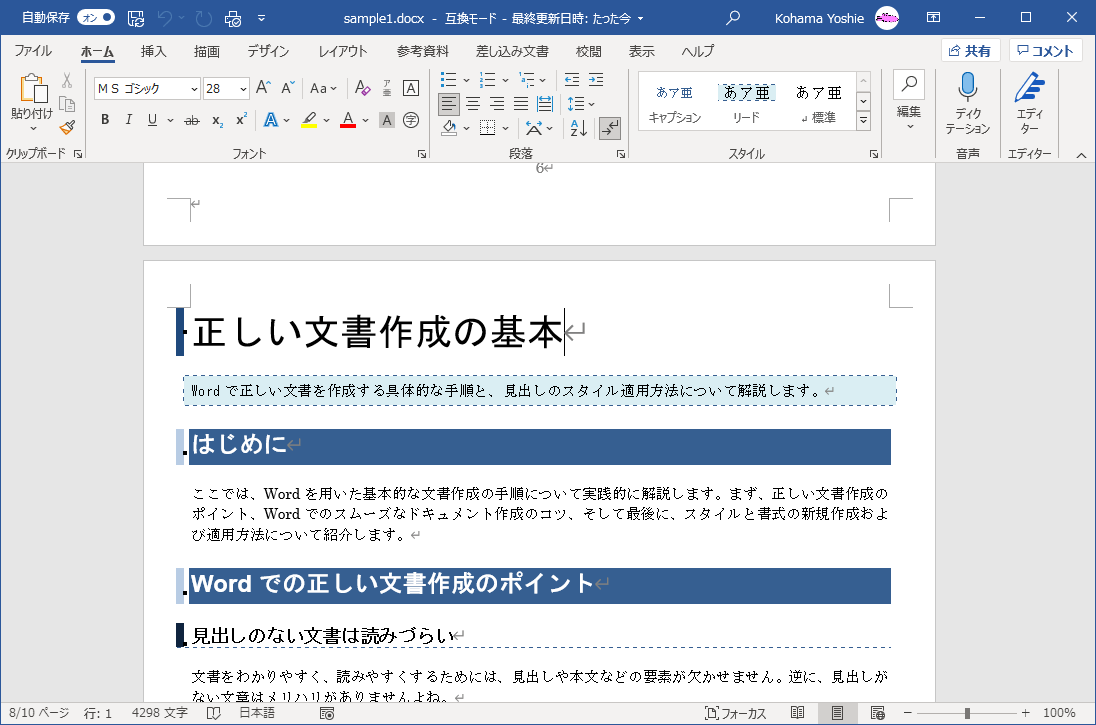
Task: Clear all formatting eraser icon
Action: point(362,88)
